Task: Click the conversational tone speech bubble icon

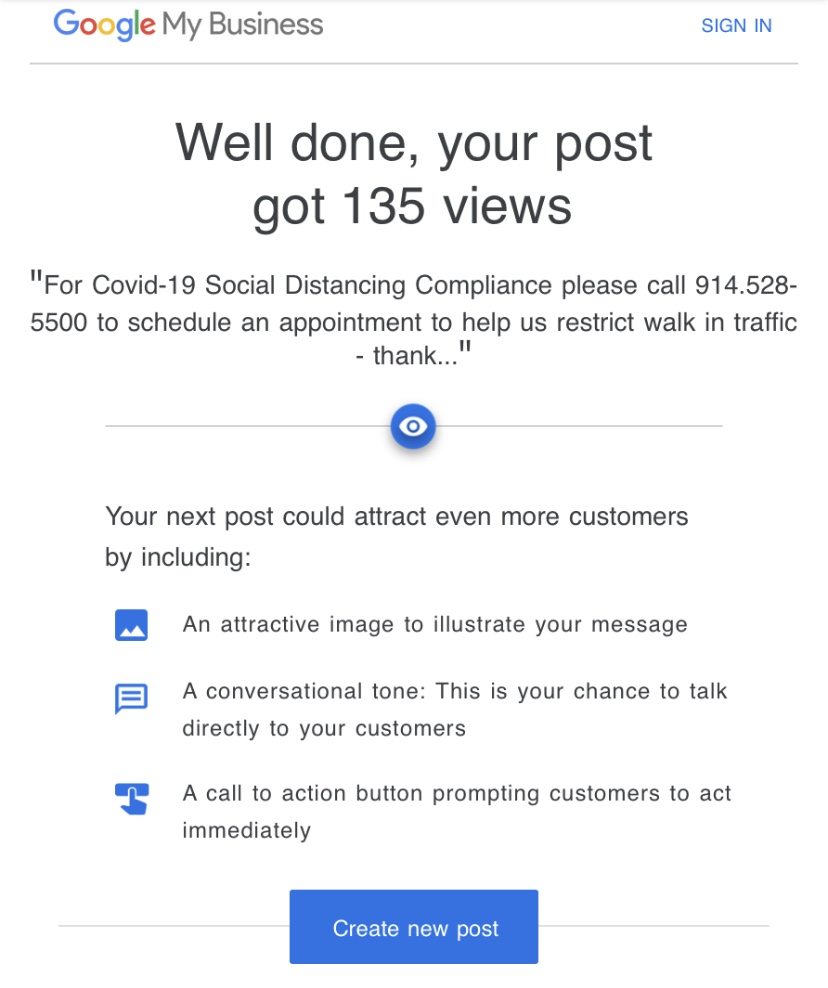Action: 131,698
